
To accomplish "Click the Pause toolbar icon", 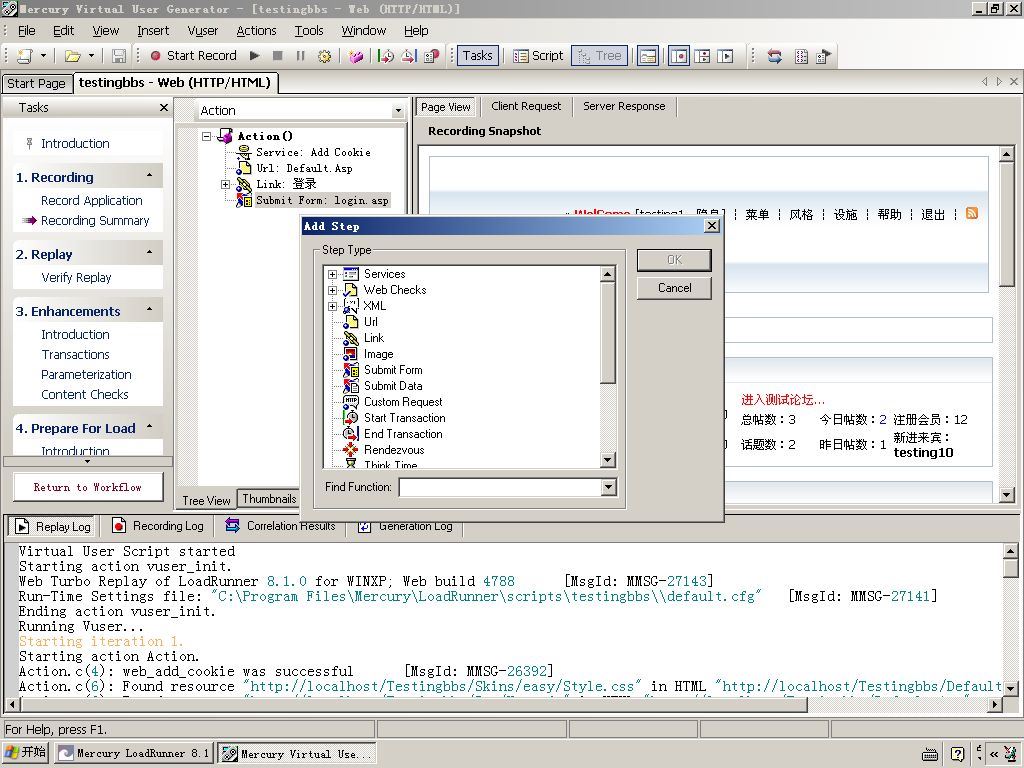I will 300,56.
